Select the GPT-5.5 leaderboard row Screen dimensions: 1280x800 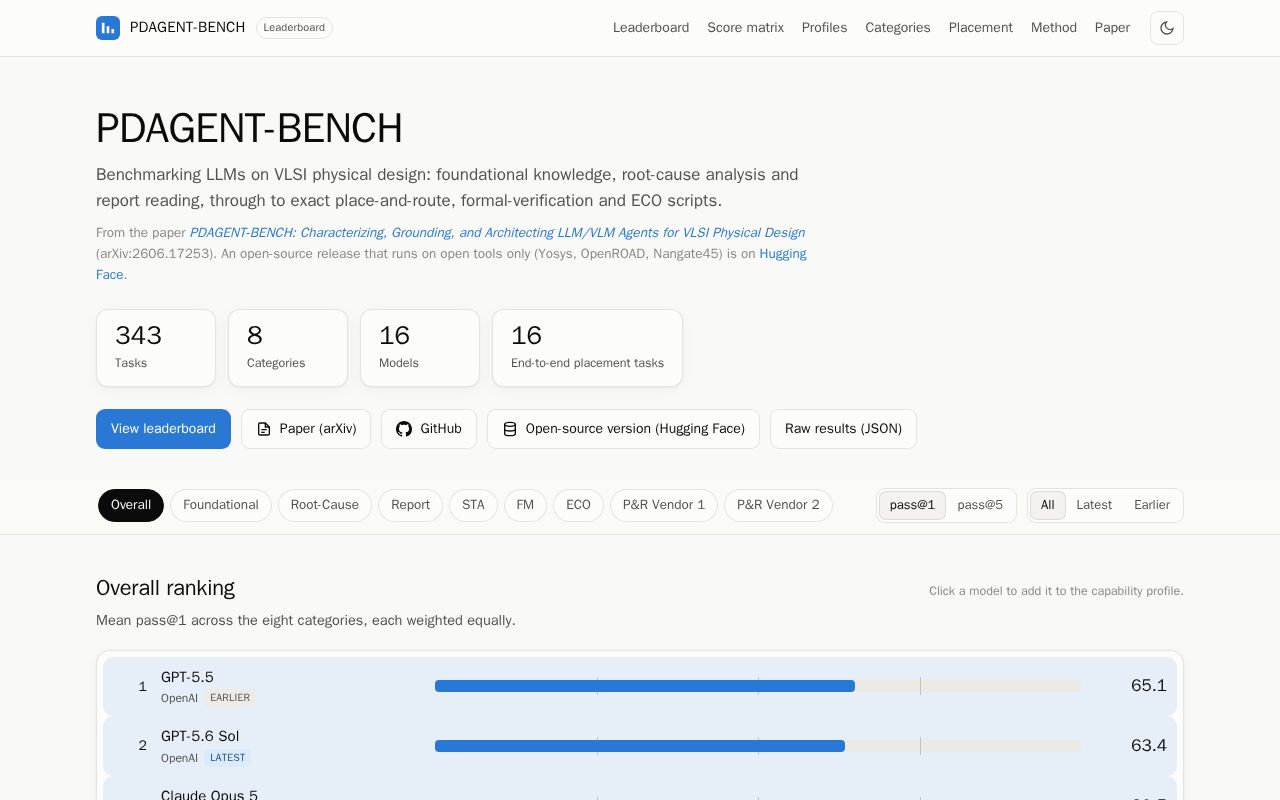pos(640,686)
